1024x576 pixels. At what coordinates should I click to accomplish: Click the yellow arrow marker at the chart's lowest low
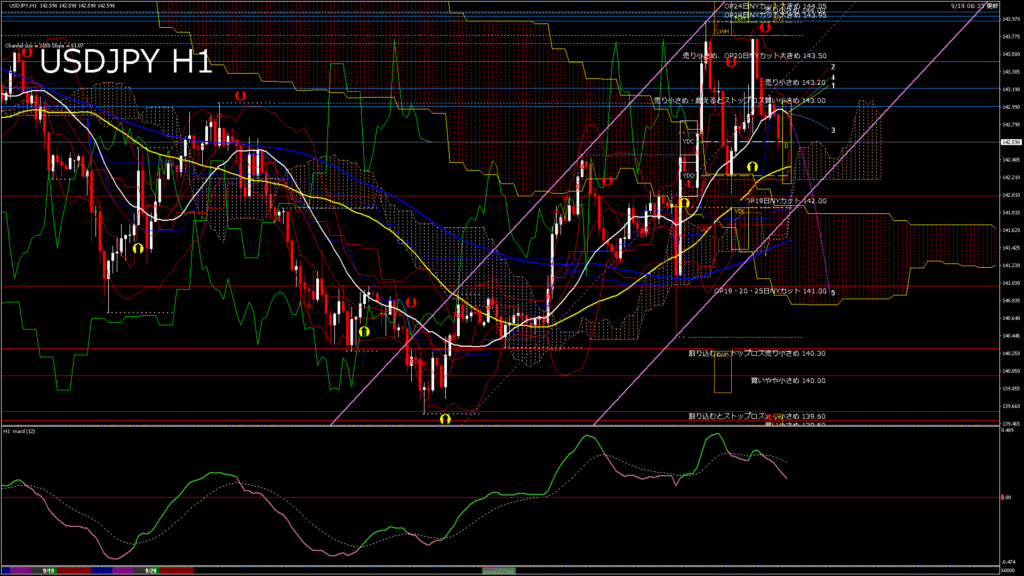click(x=444, y=419)
